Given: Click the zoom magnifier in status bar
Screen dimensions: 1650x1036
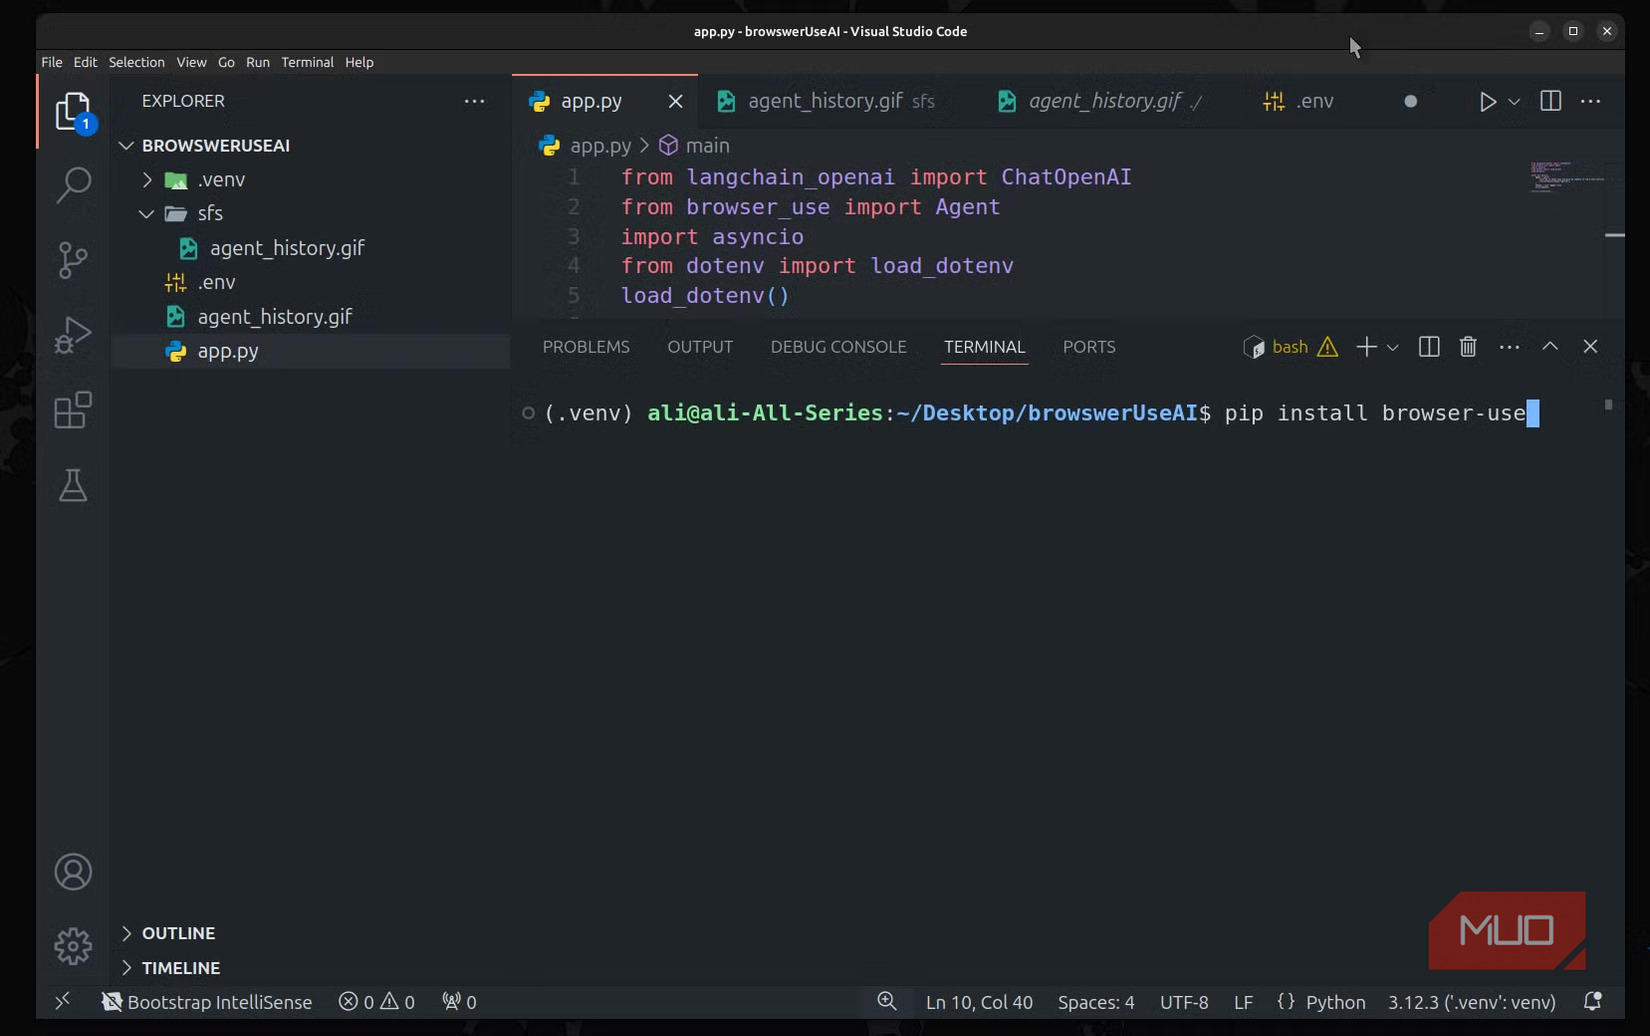Looking at the screenshot, I should 886,1001.
